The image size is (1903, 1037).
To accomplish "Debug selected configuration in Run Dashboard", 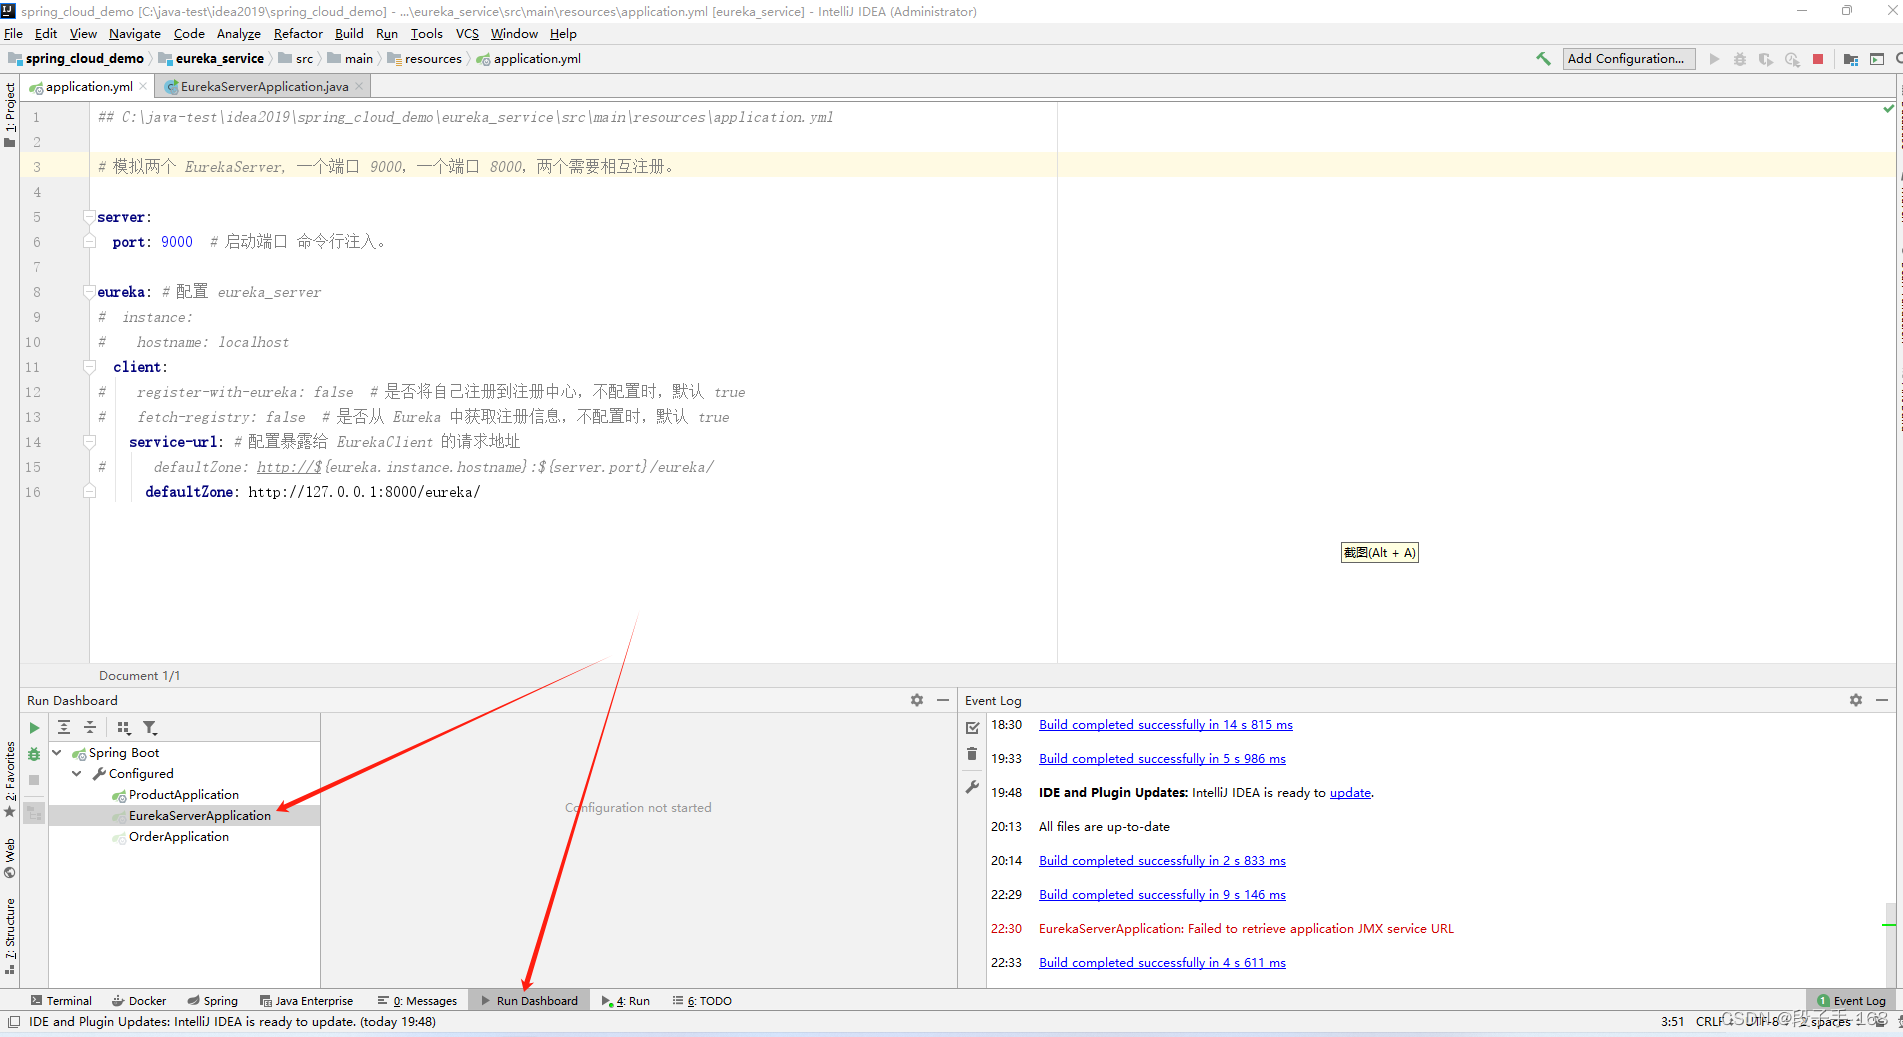I will coord(34,754).
